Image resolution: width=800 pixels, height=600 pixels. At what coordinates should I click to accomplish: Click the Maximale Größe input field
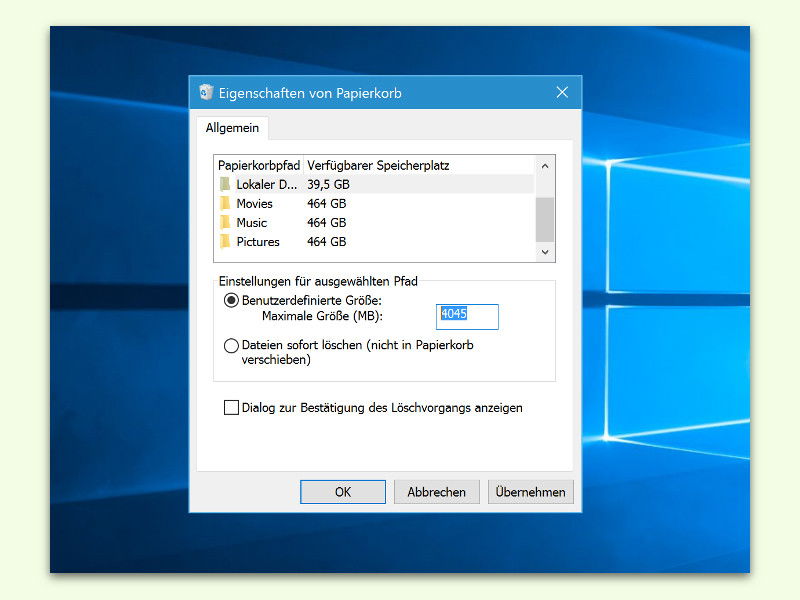tap(467, 317)
